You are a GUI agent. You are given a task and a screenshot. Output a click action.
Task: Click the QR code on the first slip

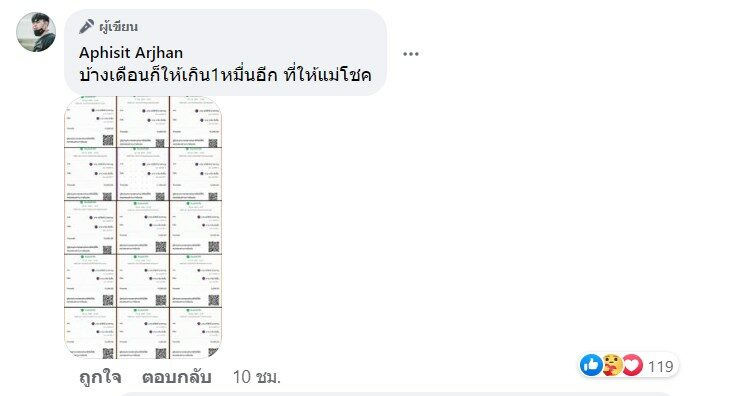[108, 140]
